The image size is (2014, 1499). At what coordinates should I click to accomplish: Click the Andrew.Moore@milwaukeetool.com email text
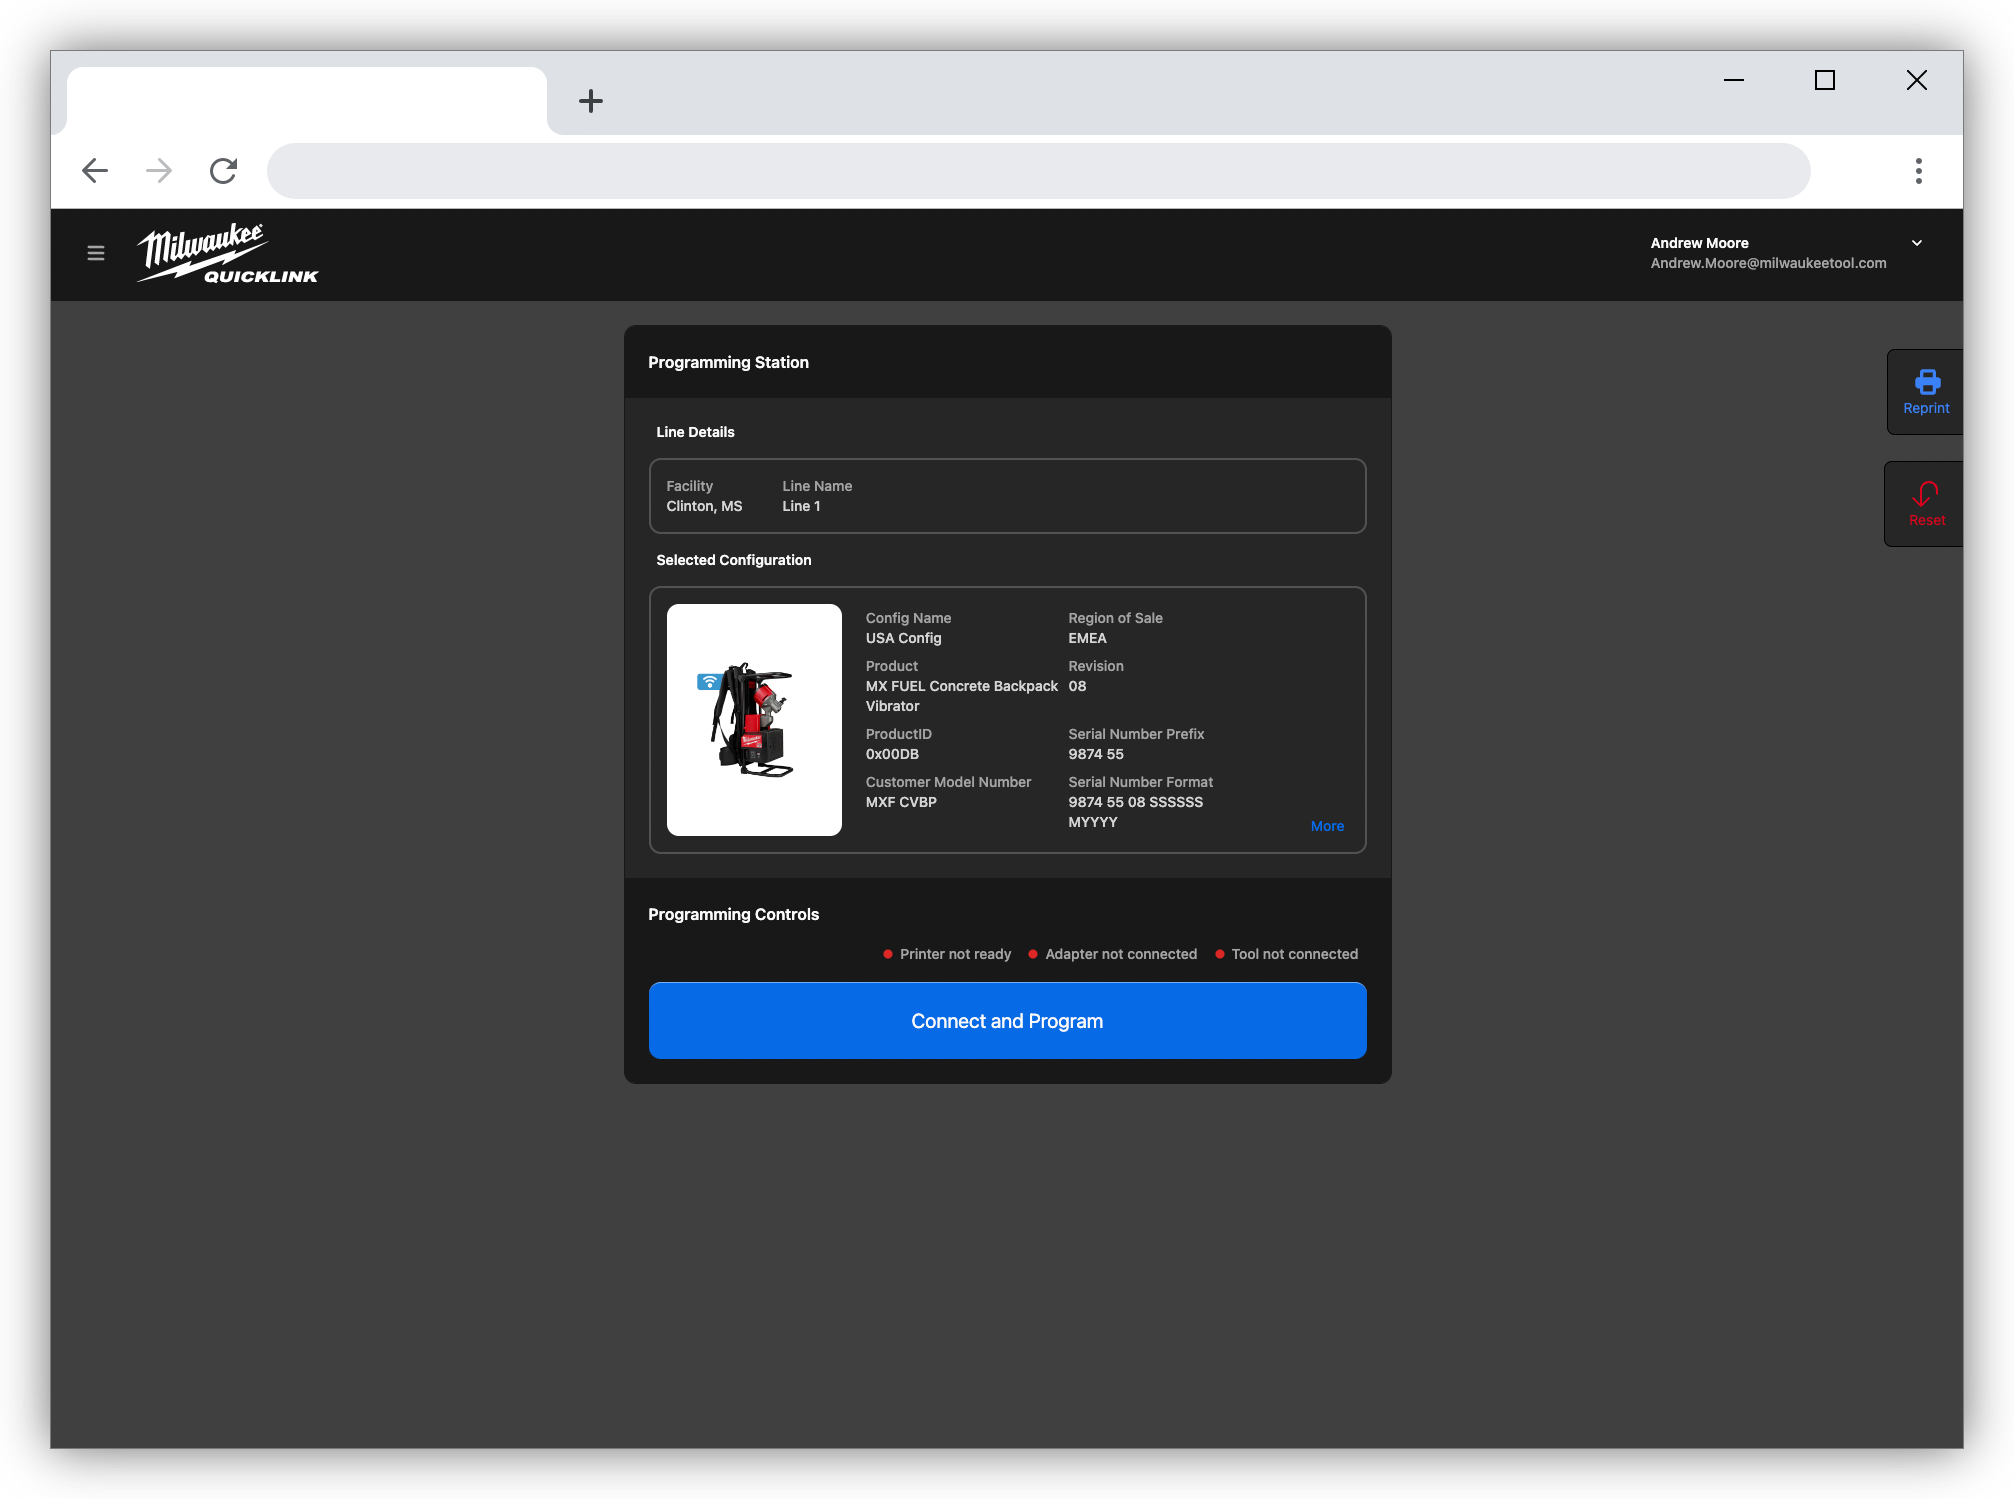pyautogui.click(x=1768, y=263)
